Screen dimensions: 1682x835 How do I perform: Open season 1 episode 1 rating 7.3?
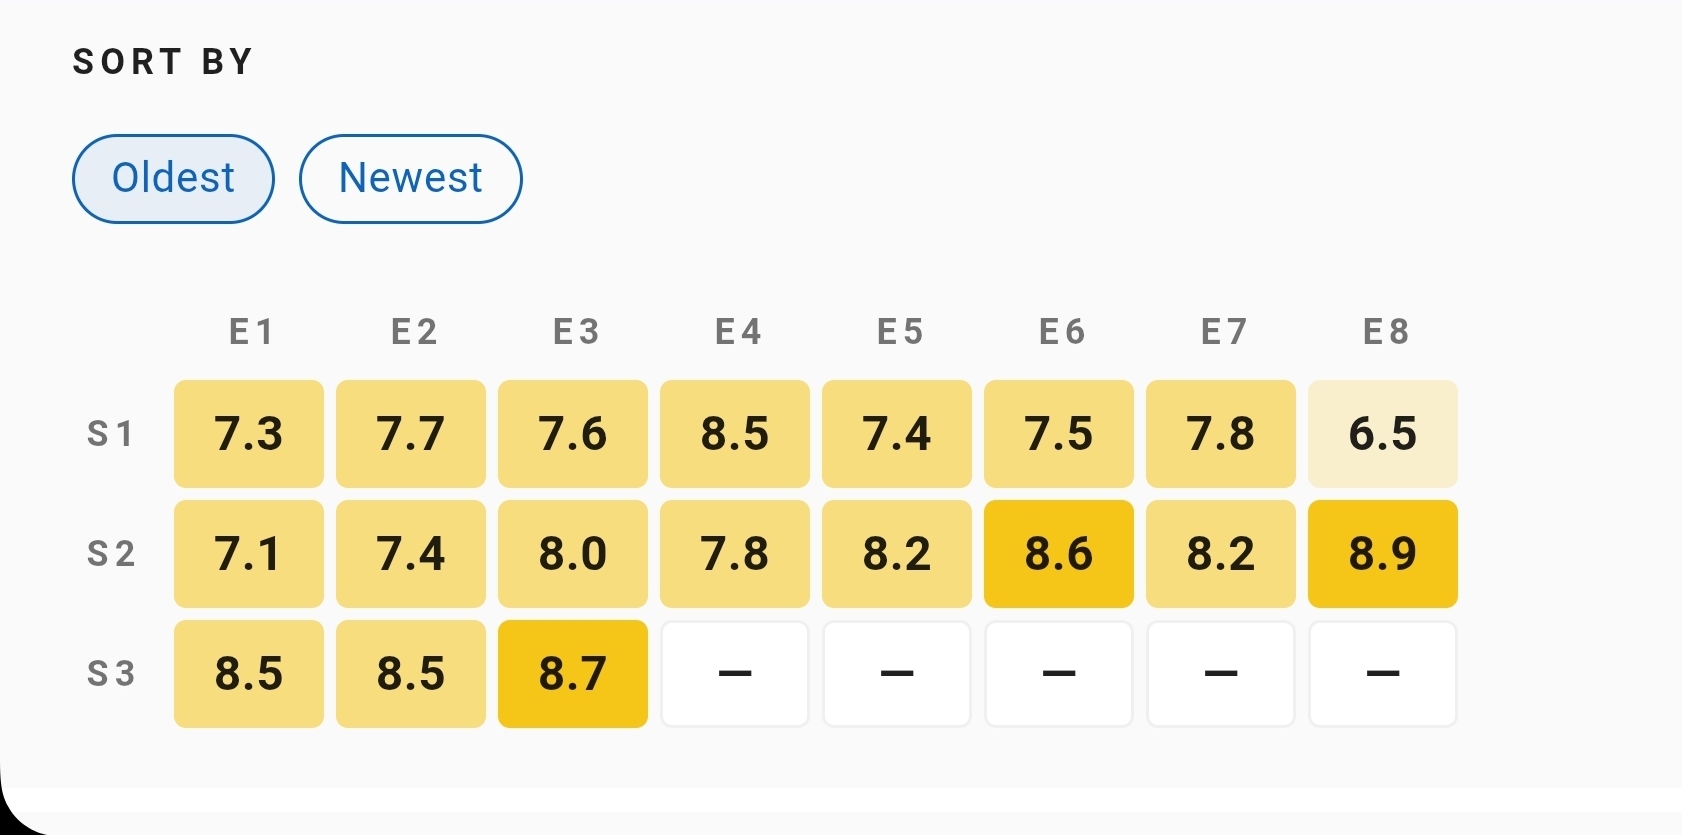pos(249,434)
